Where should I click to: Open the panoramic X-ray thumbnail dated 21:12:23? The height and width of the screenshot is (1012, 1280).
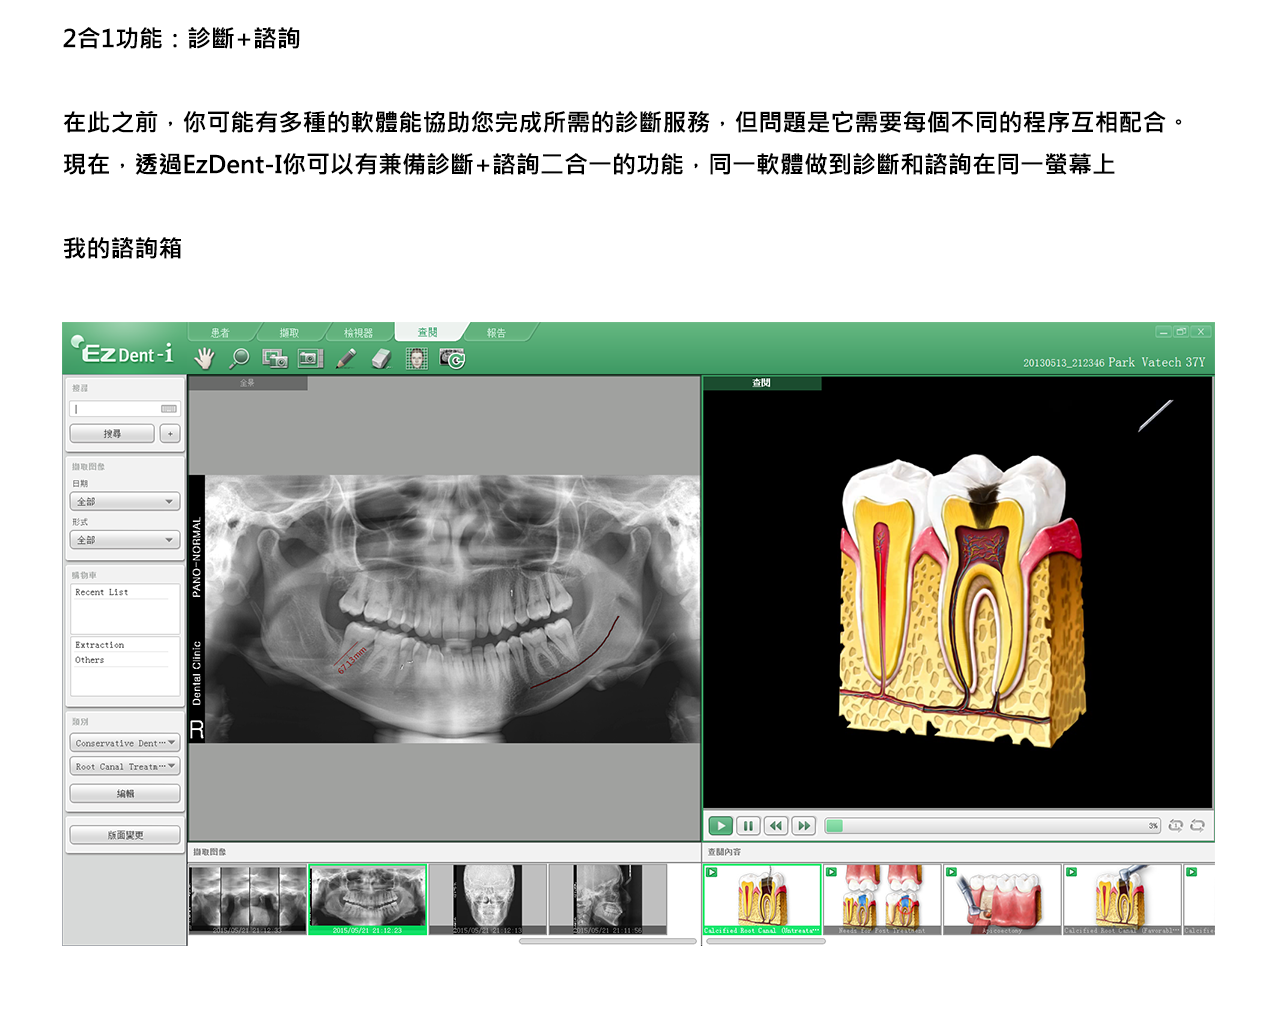pos(368,900)
